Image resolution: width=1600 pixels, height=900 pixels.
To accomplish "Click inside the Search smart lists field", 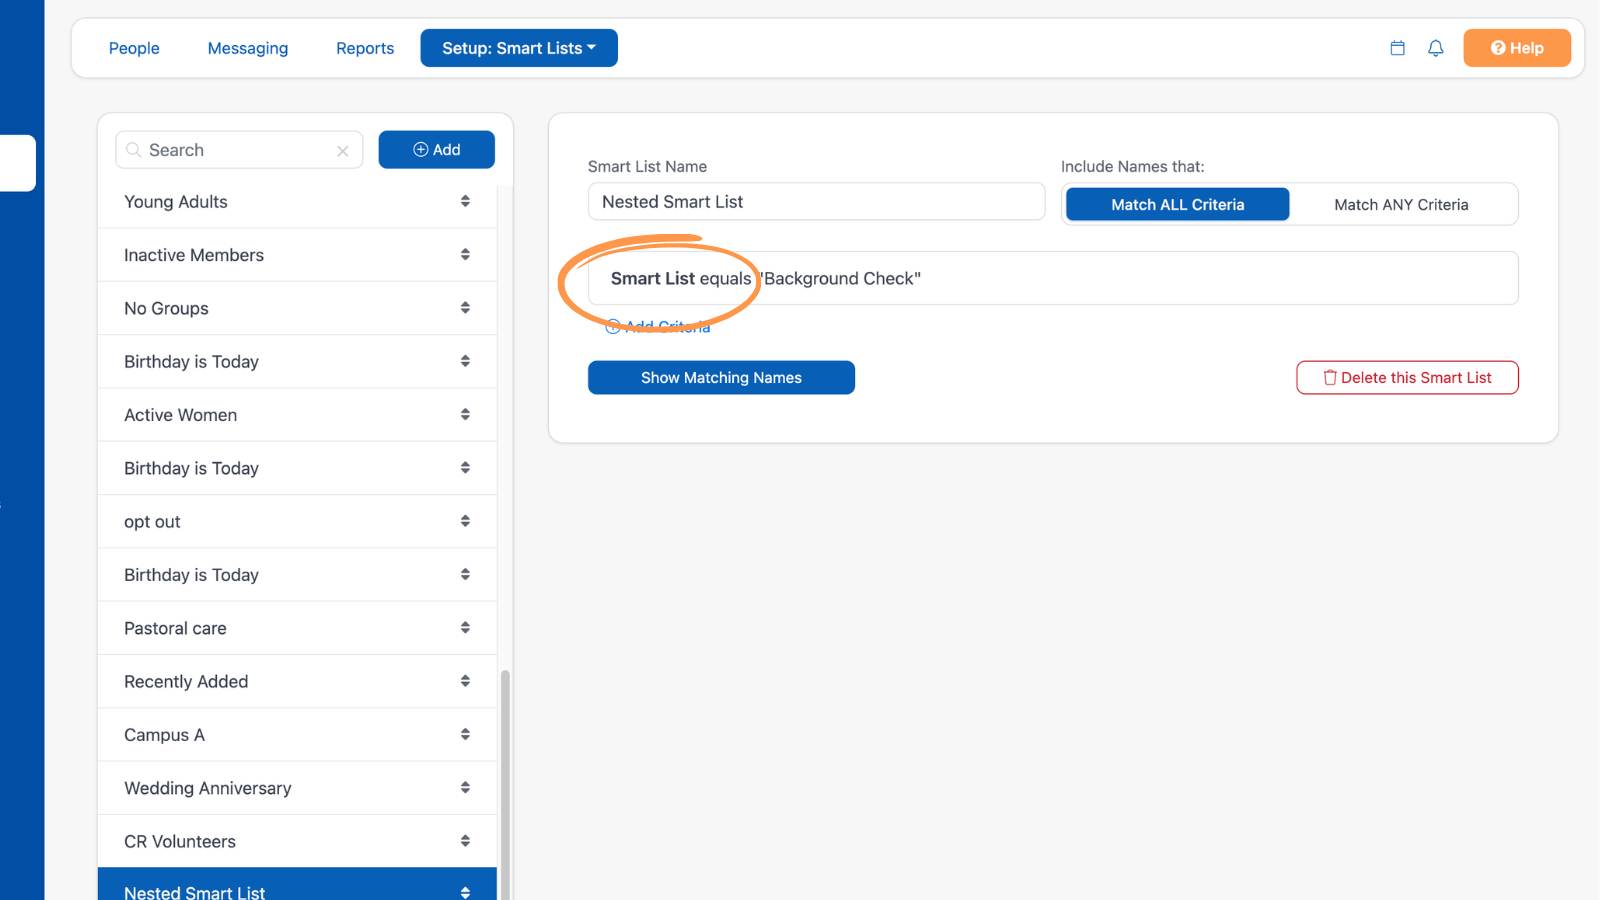I will pyautogui.click(x=239, y=150).
